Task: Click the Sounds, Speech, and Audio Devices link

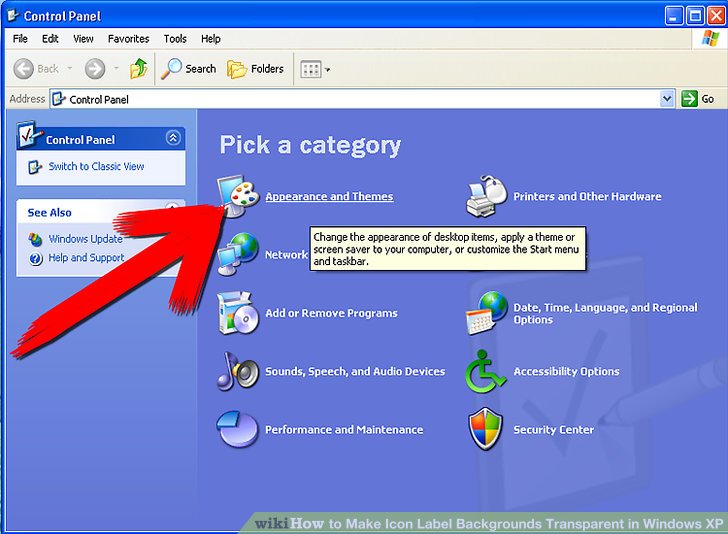Action: [x=355, y=371]
